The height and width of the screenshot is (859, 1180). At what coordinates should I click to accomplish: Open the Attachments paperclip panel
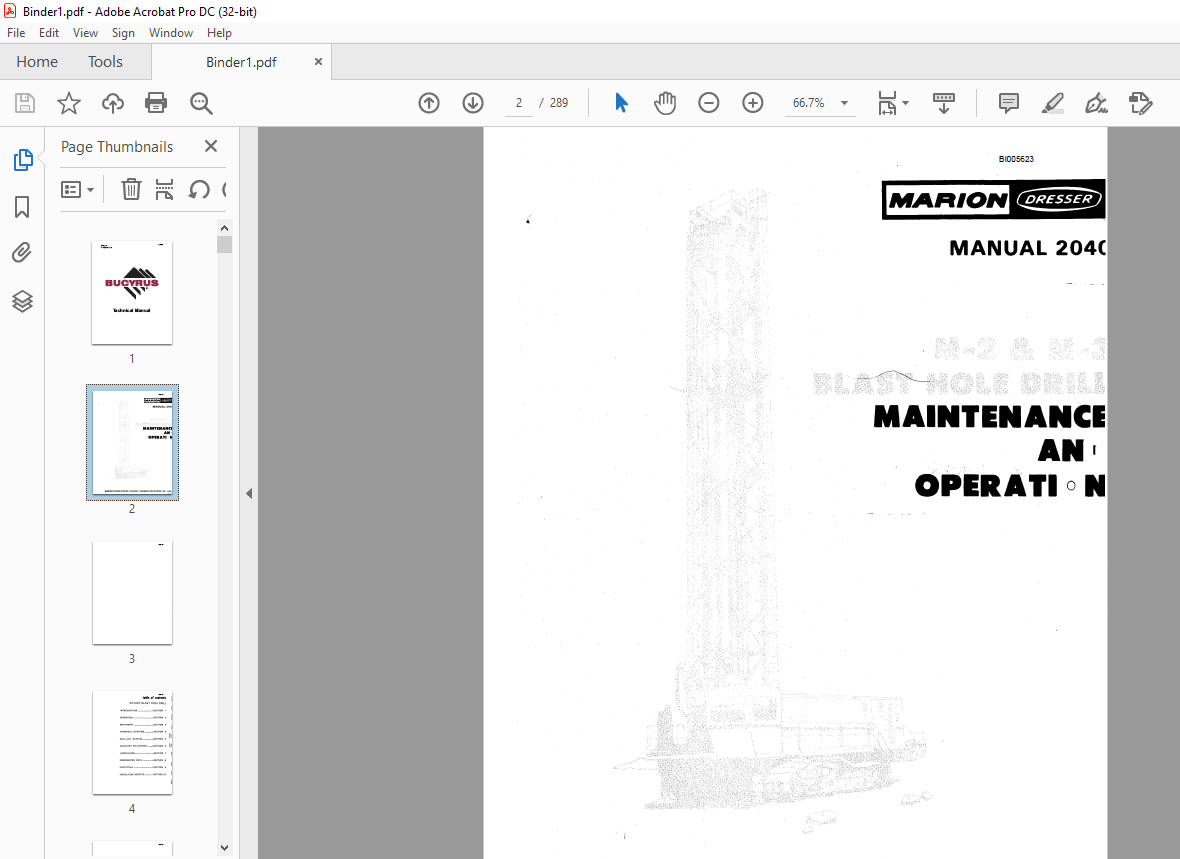(x=22, y=253)
